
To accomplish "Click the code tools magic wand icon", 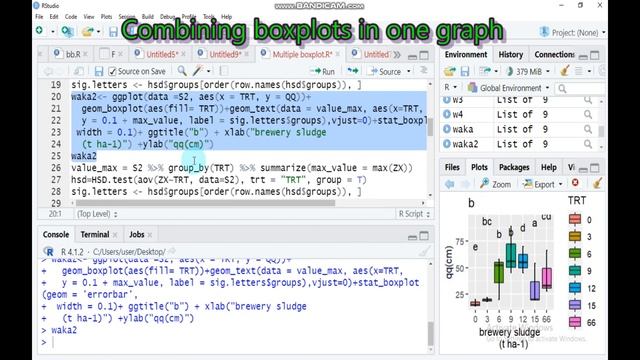I will click(x=198, y=71).
